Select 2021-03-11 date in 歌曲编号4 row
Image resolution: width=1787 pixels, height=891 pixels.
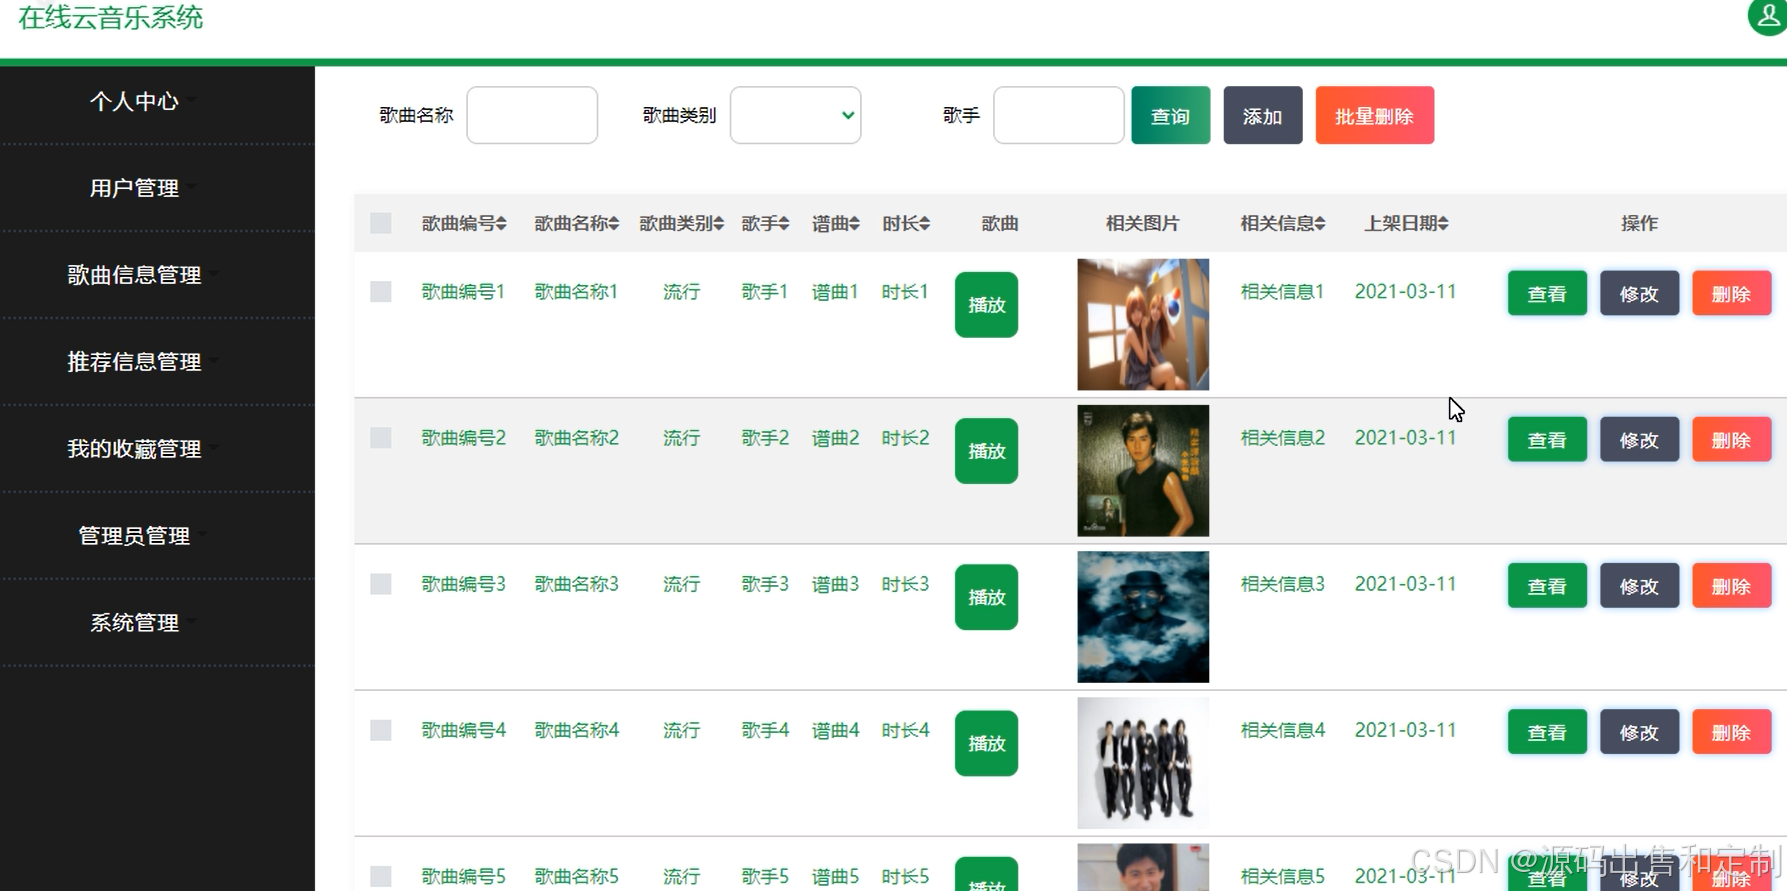1405,730
